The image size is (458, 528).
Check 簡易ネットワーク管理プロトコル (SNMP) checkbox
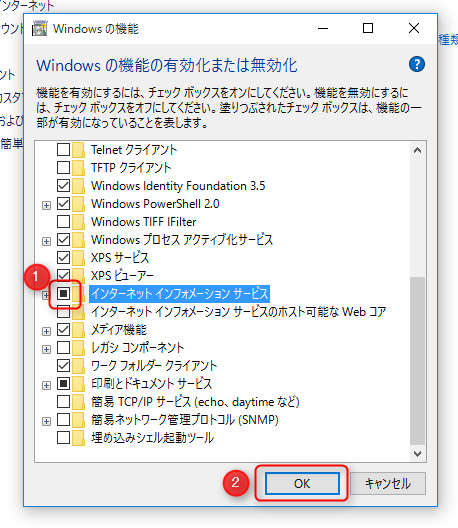(x=63, y=420)
